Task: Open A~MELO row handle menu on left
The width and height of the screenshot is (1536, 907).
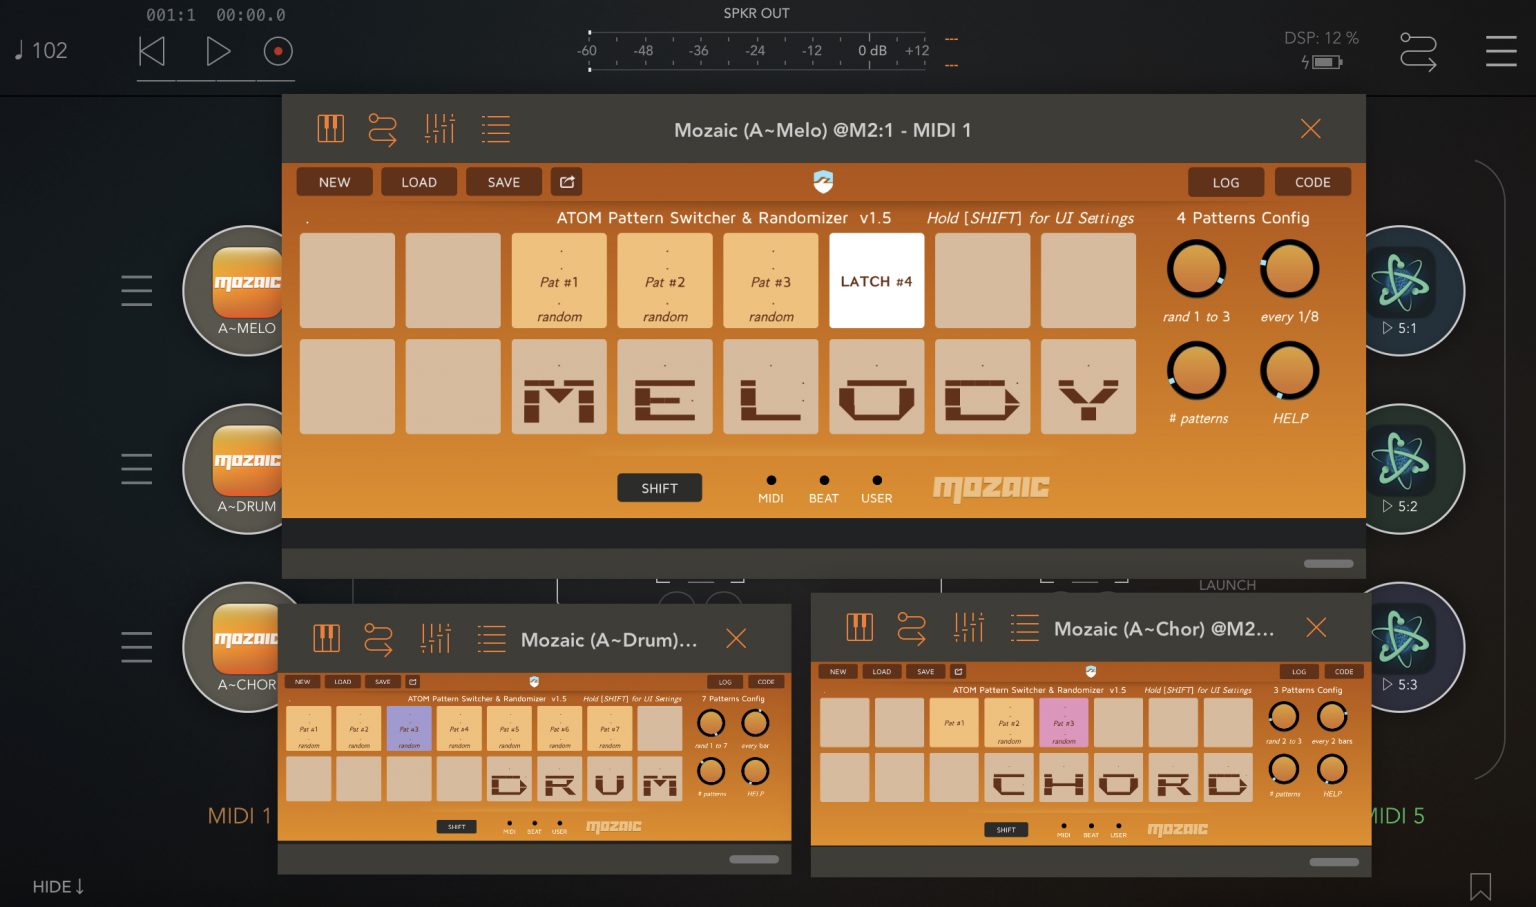Action: coord(137,290)
